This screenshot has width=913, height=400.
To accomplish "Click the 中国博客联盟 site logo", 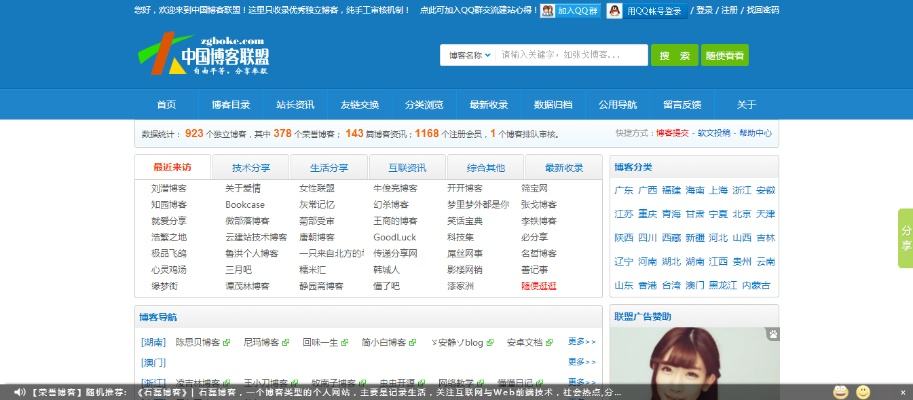I will click(204, 54).
